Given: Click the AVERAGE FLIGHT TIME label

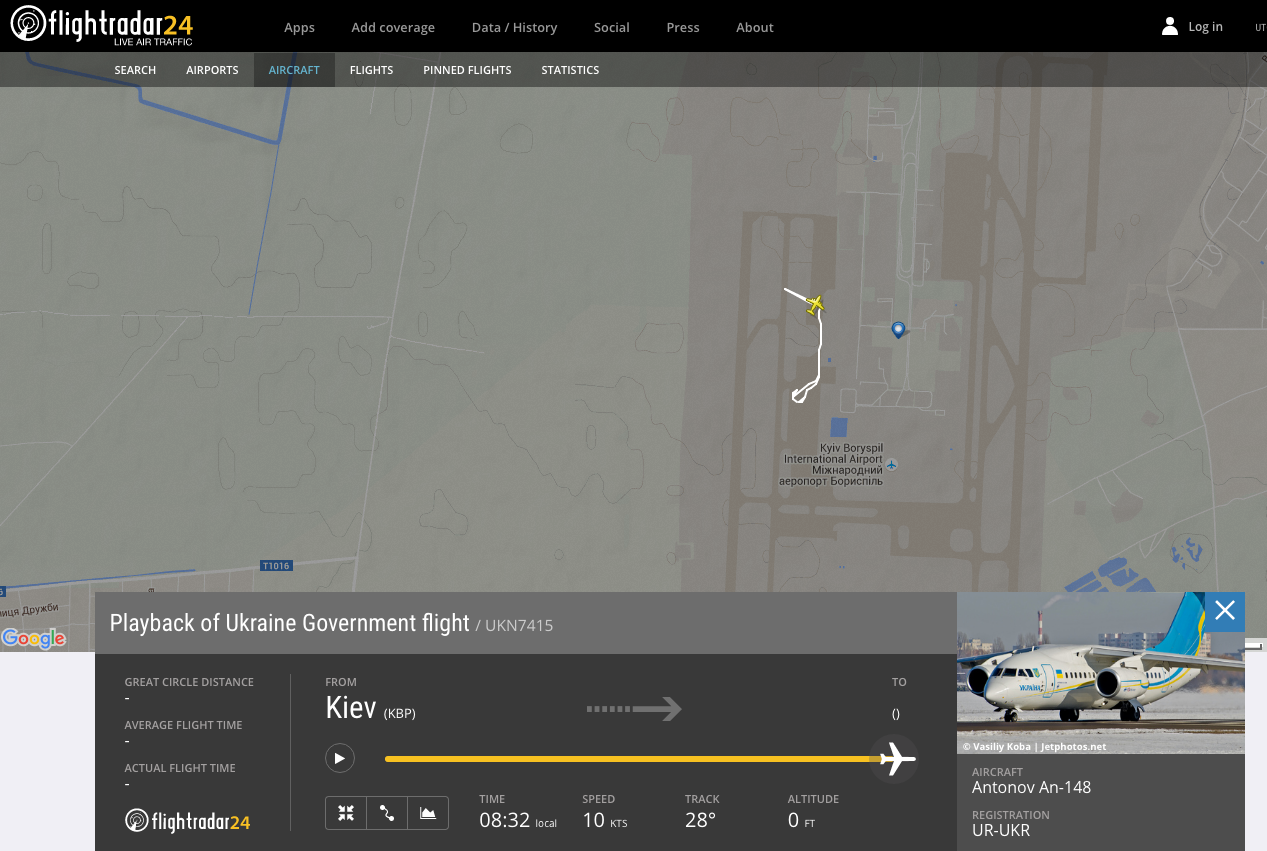Looking at the screenshot, I should pos(183,725).
